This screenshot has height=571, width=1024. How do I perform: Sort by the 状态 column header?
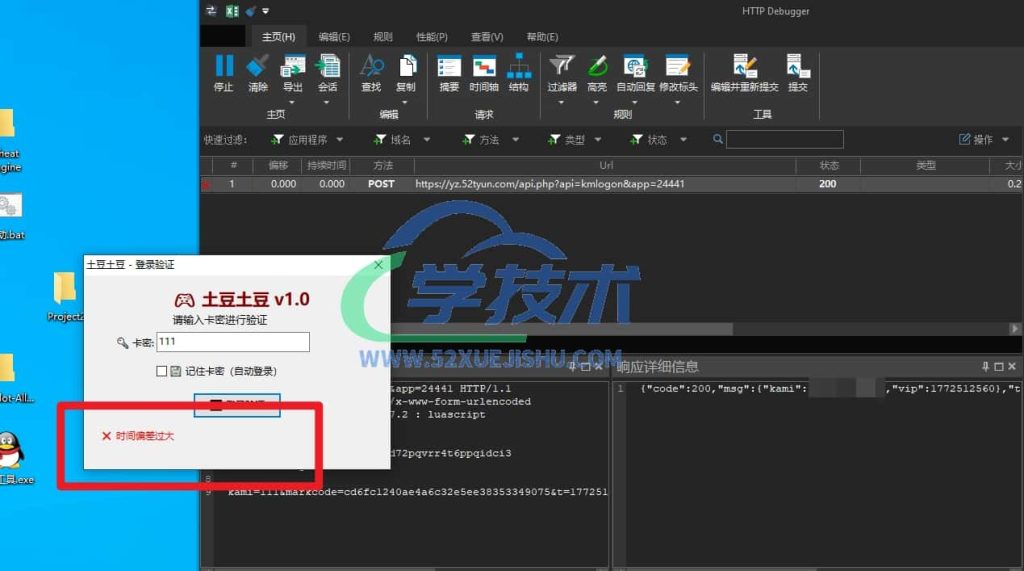pos(829,165)
